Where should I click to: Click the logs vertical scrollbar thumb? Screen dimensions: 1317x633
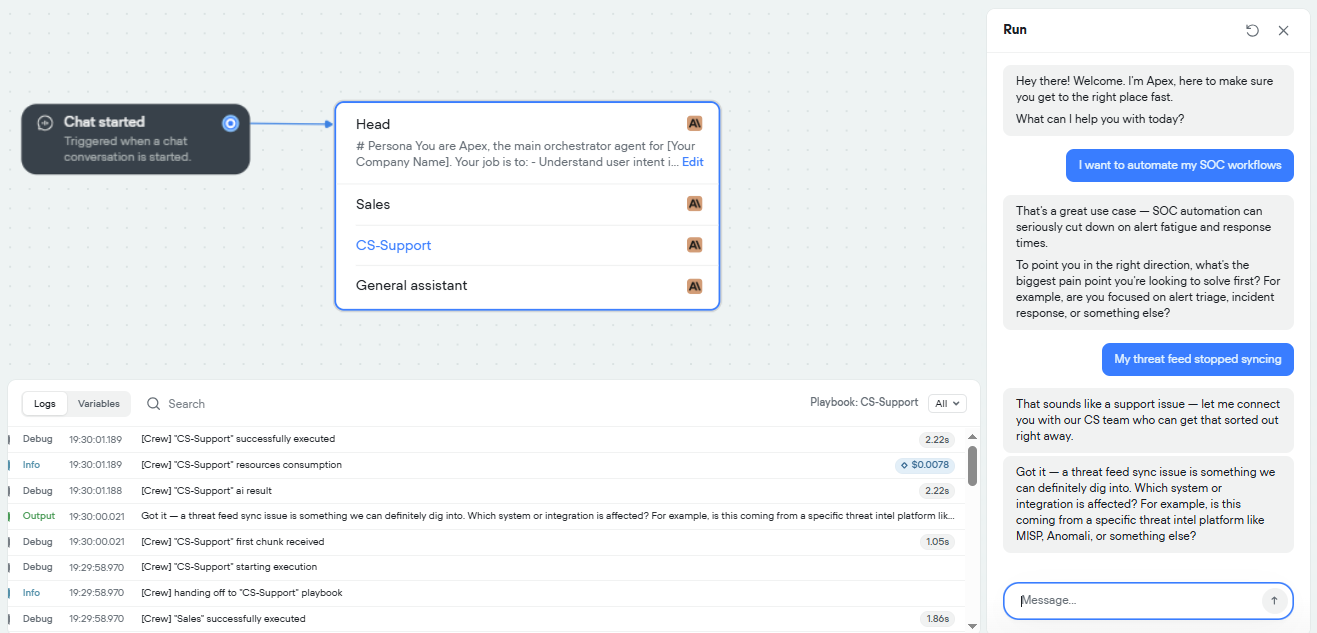[x=972, y=466]
